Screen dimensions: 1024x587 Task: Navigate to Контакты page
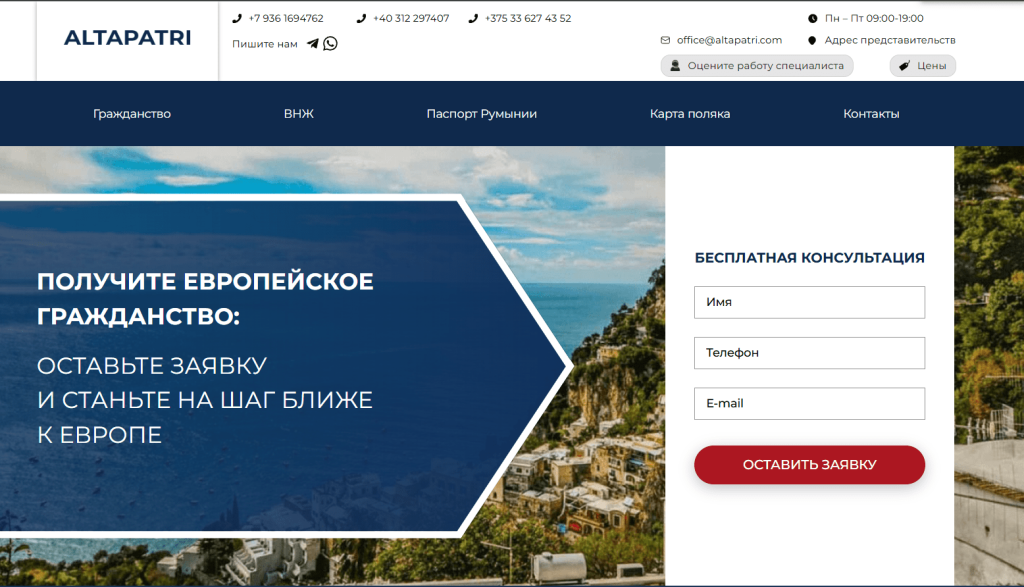point(871,114)
